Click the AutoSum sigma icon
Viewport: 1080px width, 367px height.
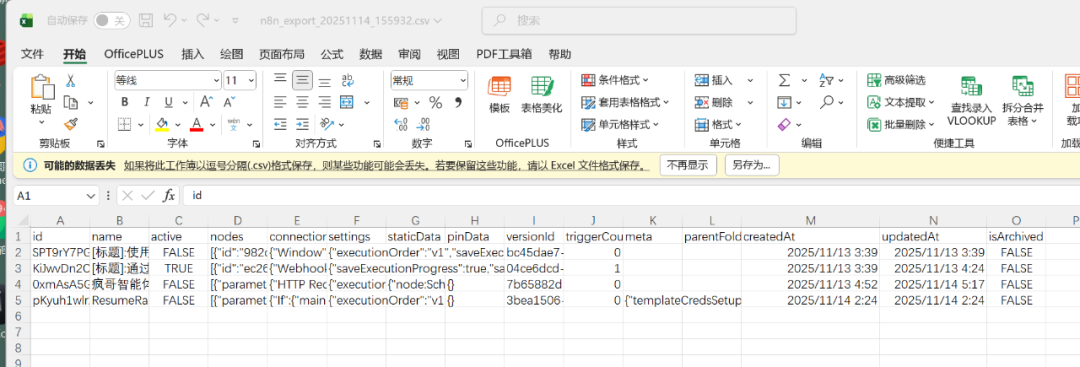pyautogui.click(x=784, y=81)
